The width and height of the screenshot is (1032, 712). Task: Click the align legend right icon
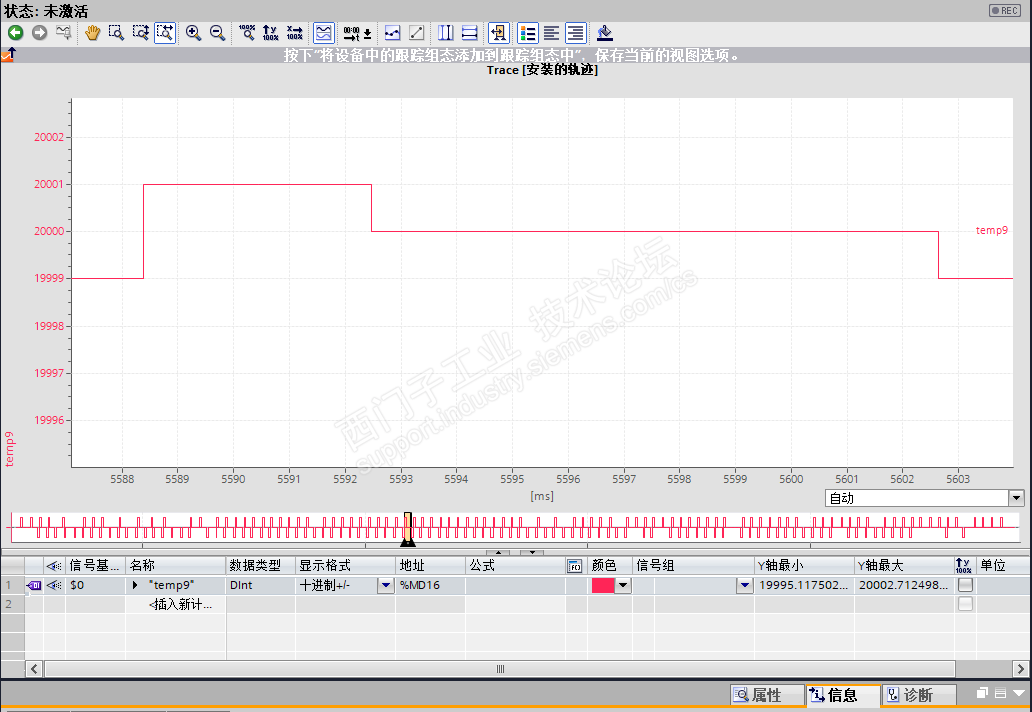pos(576,32)
